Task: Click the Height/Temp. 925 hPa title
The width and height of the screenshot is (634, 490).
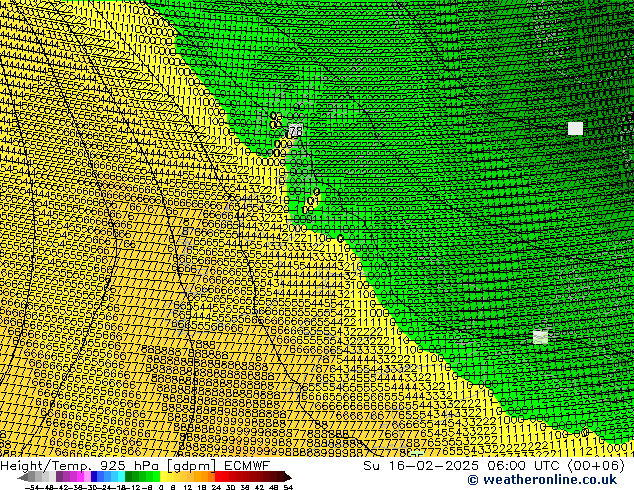Action: coord(82,465)
